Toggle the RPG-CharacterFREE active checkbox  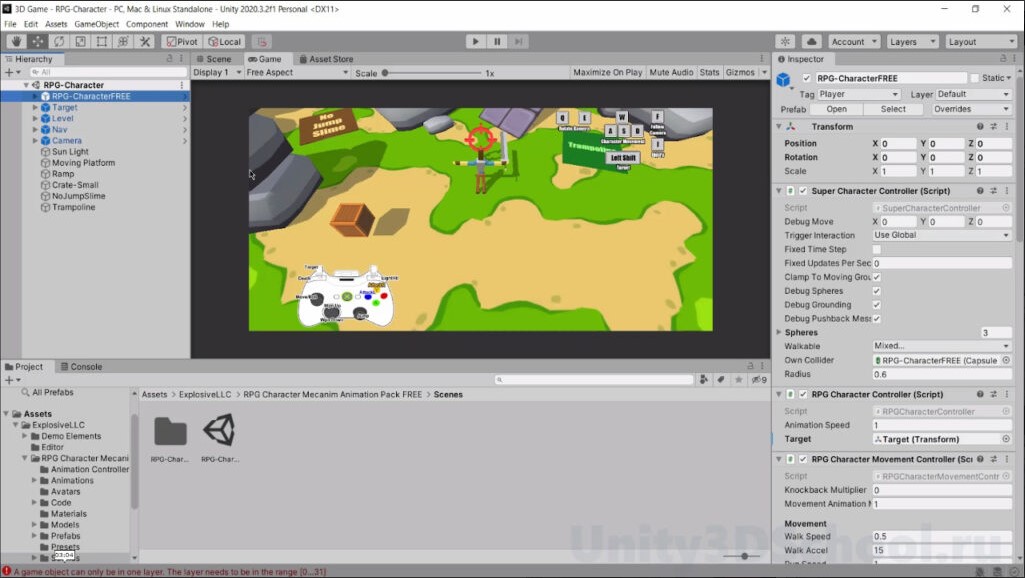(x=807, y=78)
